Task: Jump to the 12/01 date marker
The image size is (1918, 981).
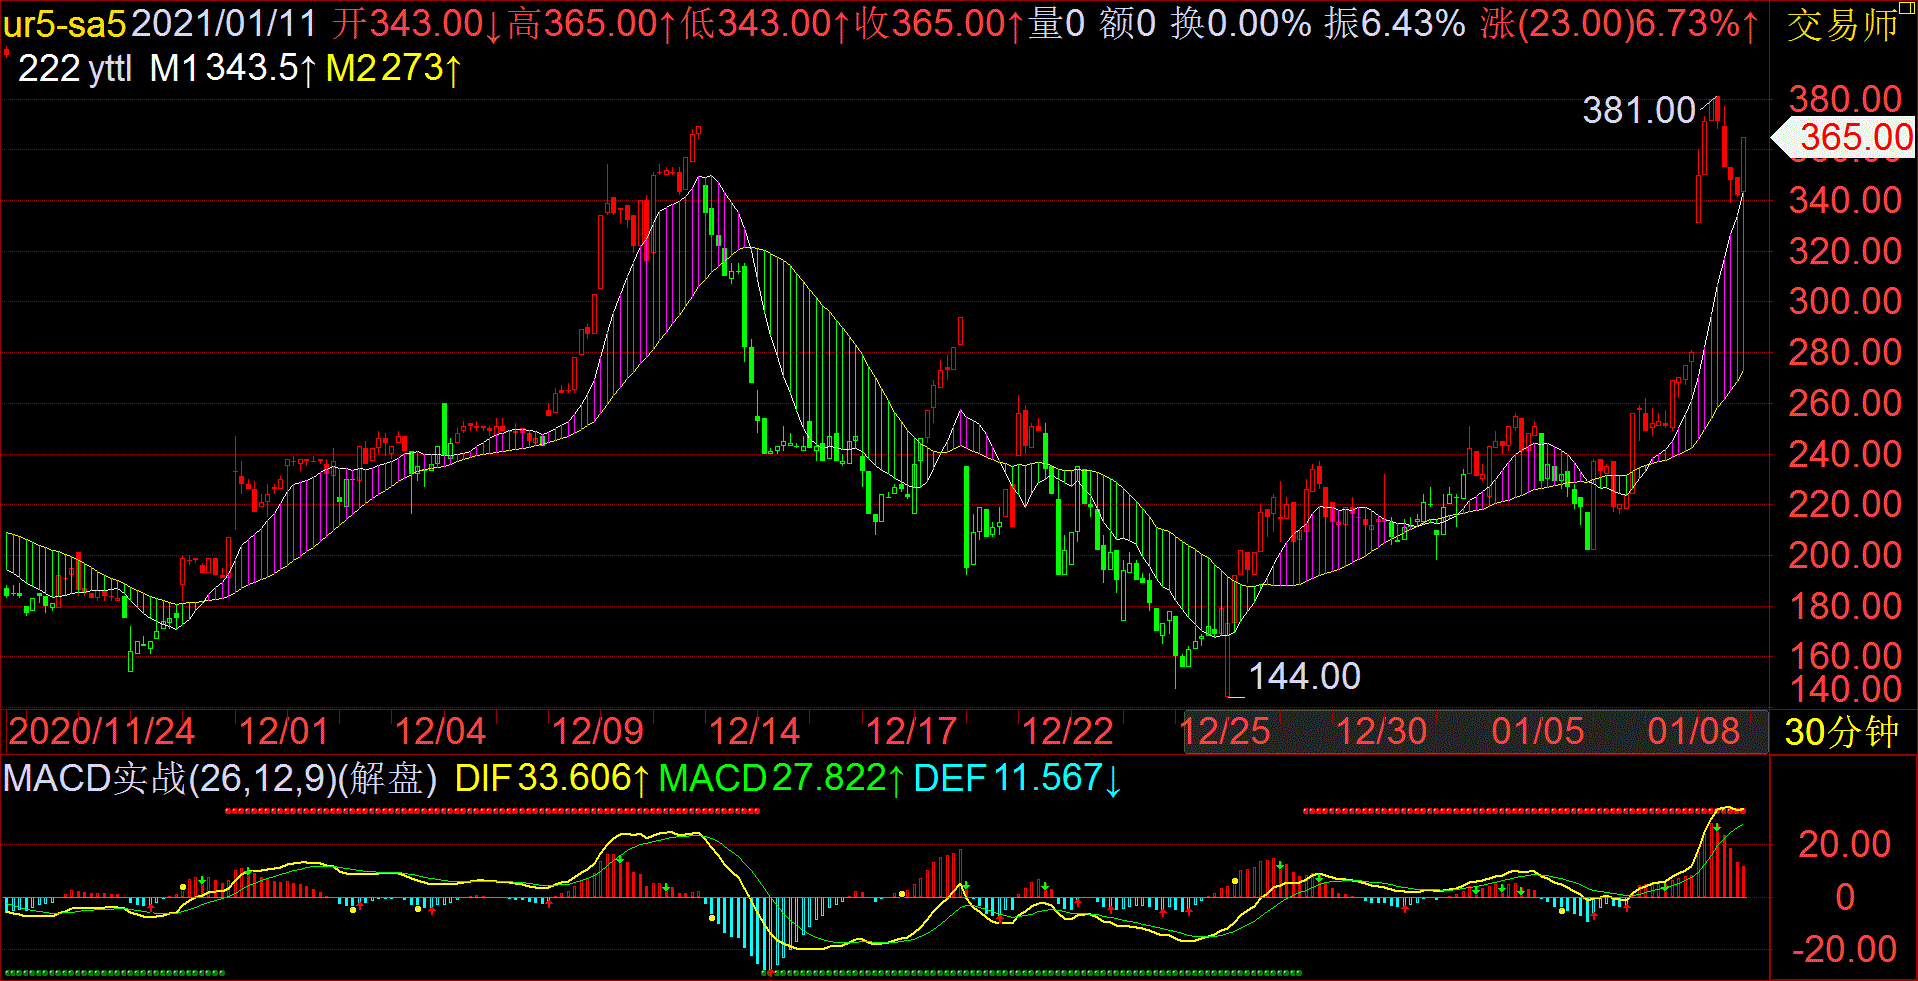Action: (x=283, y=732)
